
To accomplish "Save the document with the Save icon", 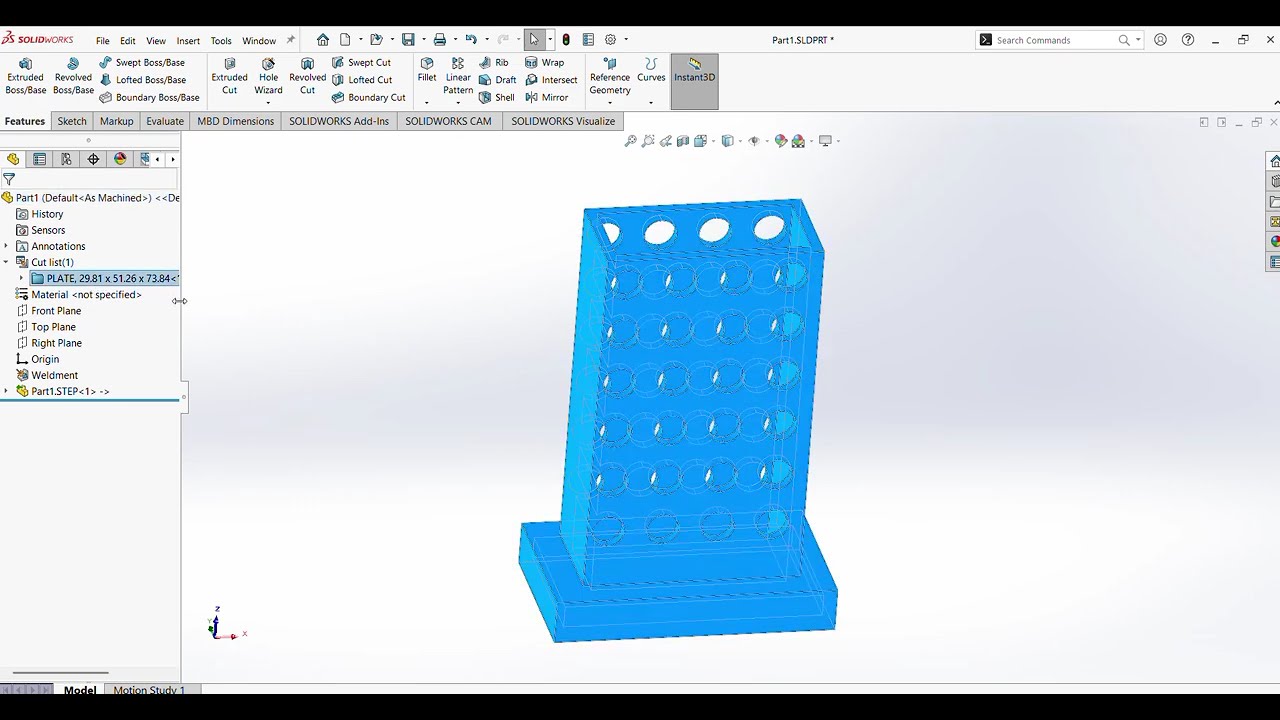I will pos(408,40).
